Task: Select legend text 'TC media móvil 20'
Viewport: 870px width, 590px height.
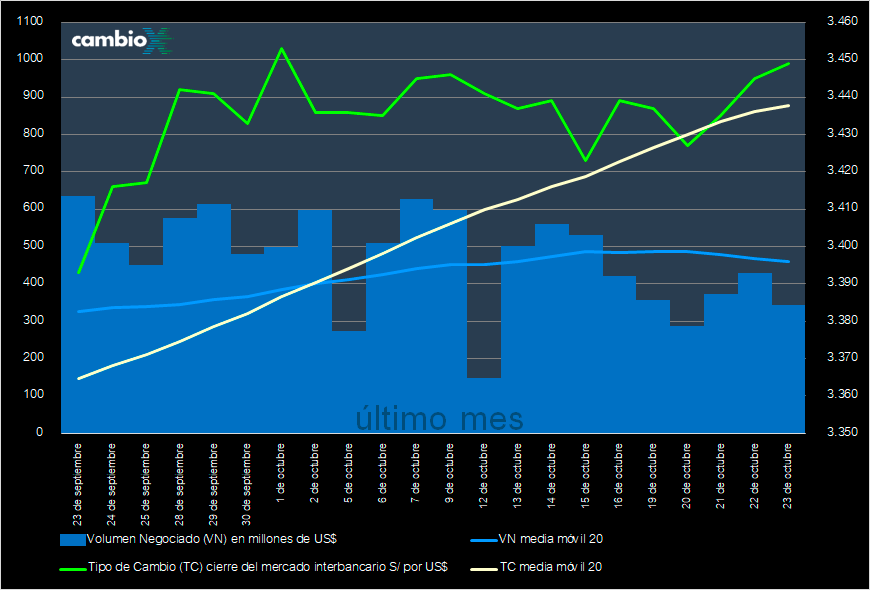Action: click(551, 567)
